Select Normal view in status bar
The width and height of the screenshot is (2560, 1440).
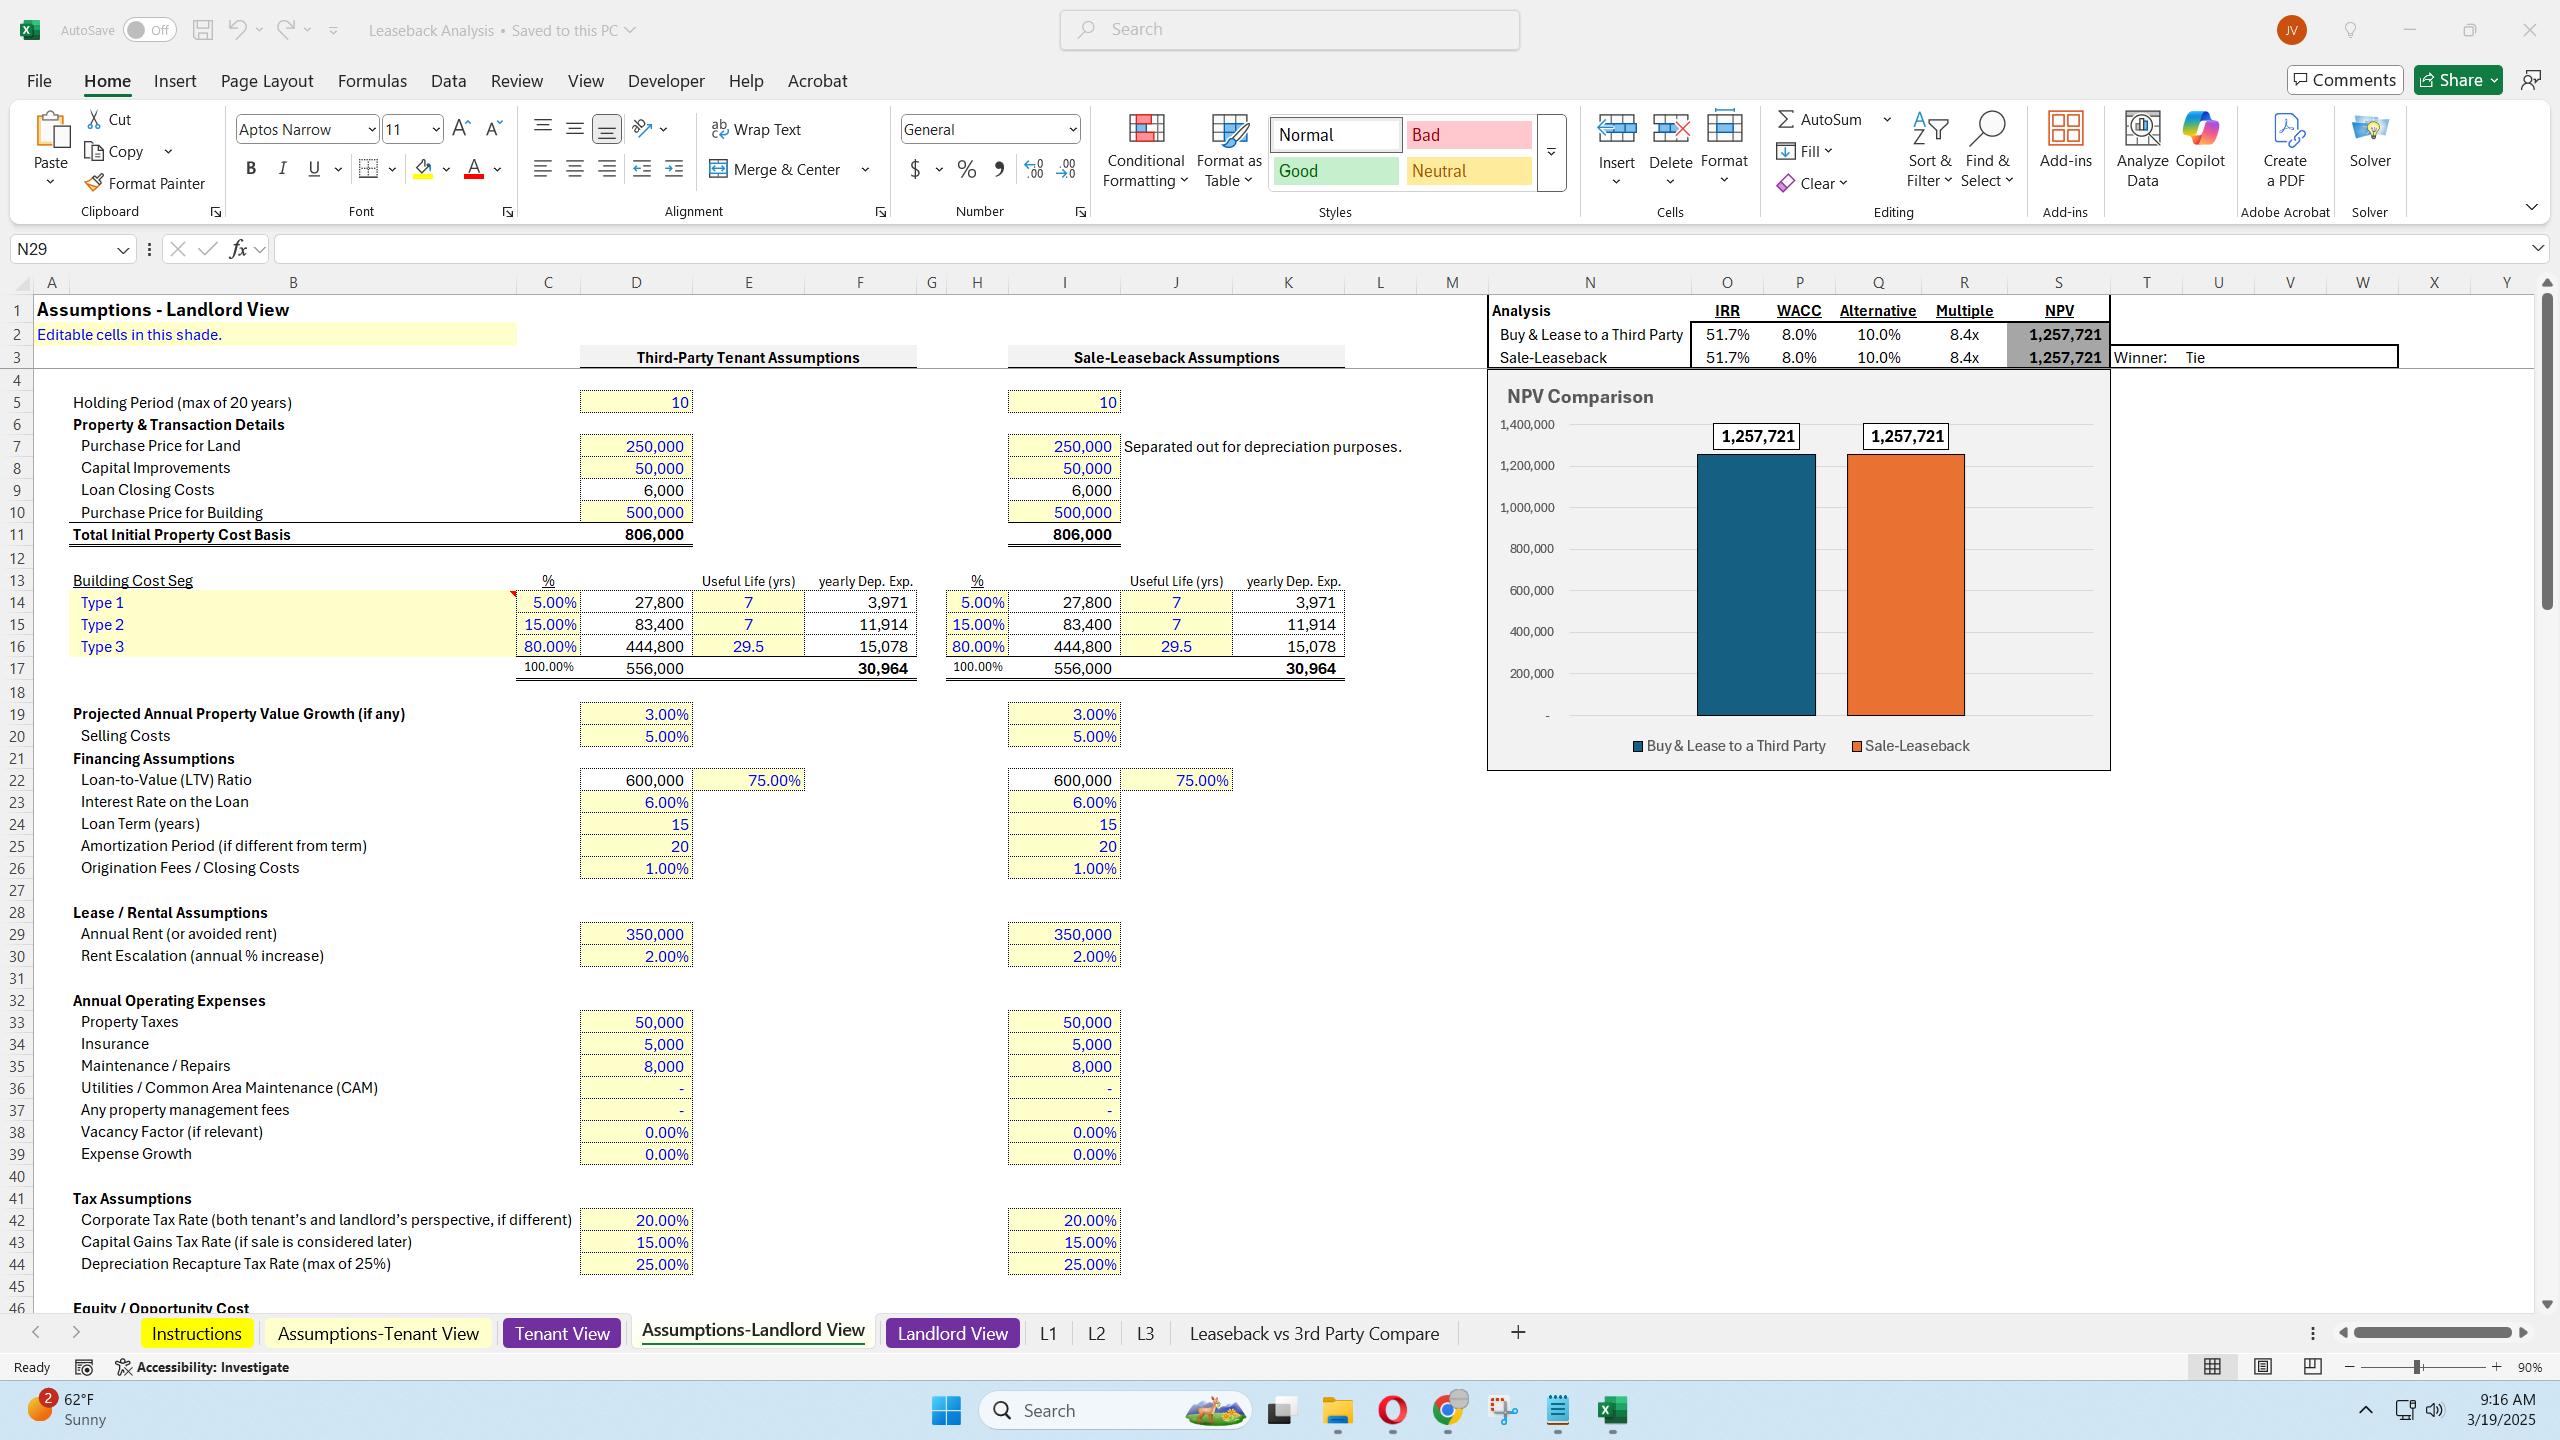(x=2212, y=1366)
